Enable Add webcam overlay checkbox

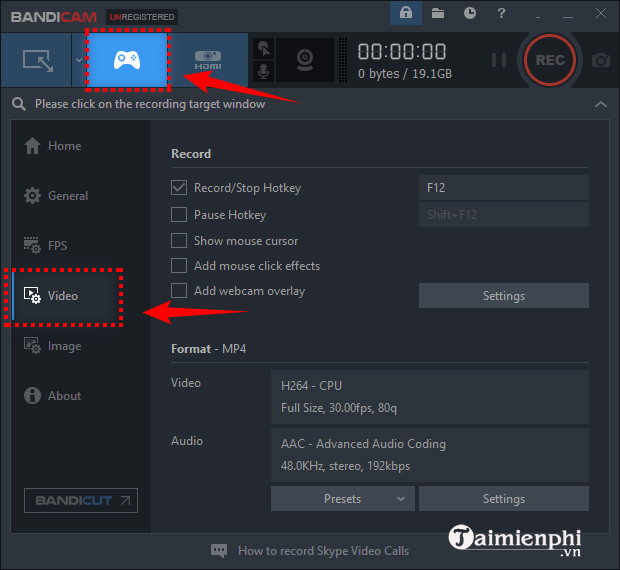pos(179,291)
